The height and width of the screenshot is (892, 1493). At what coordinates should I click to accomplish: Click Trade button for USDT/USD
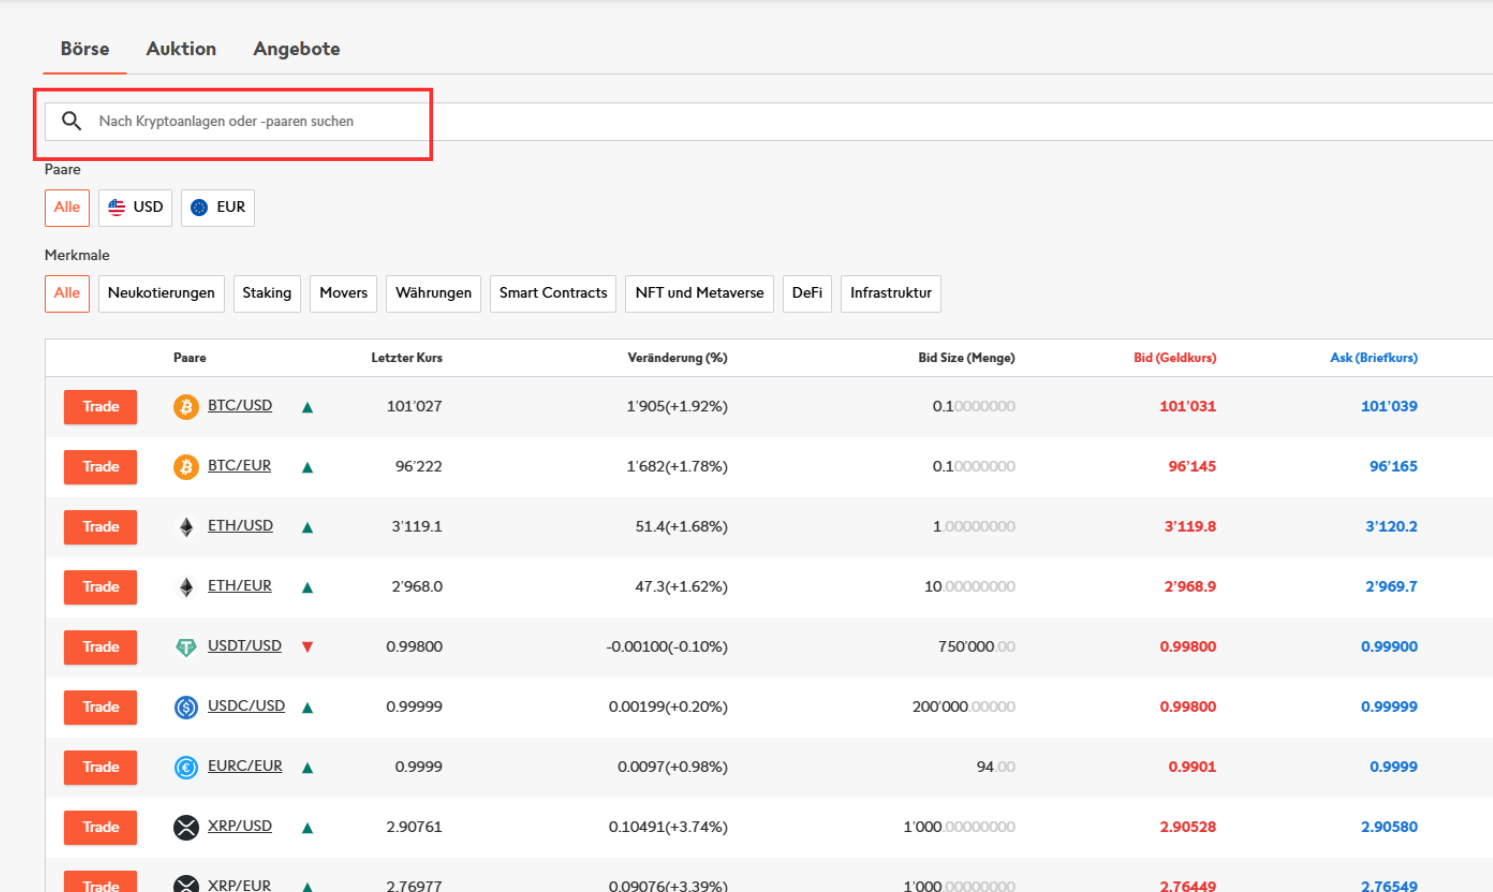(x=101, y=647)
